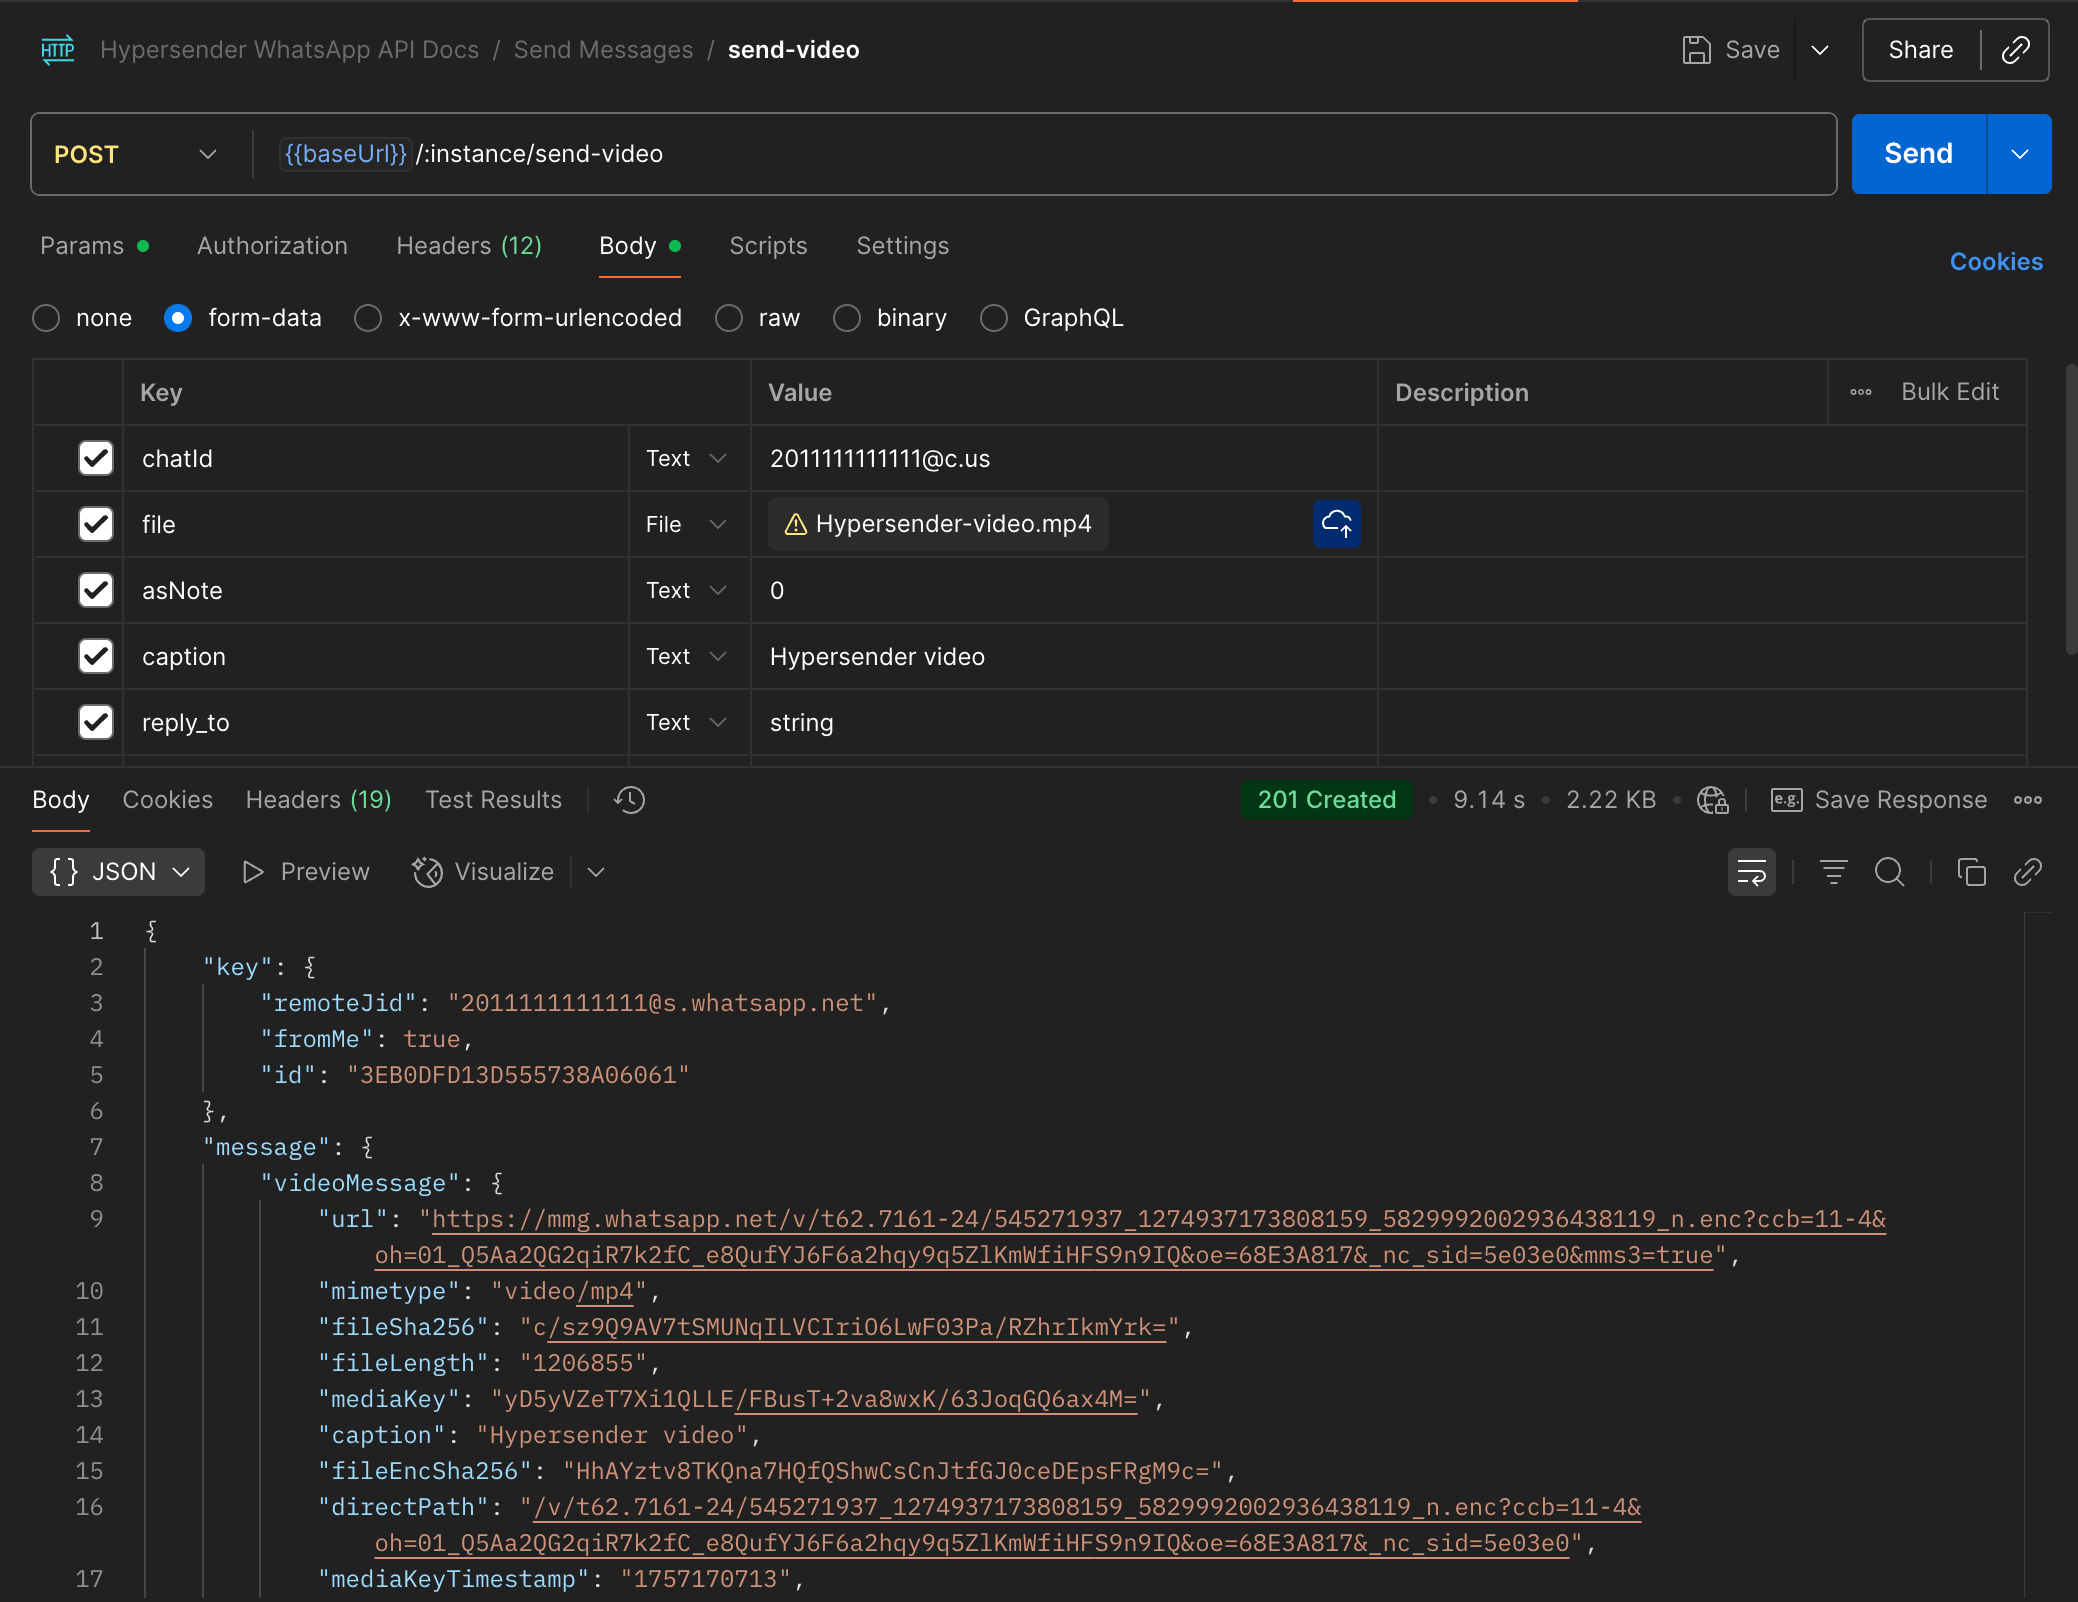Click the copy link icon beside Share
This screenshot has width=2078, height=1602.
pyautogui.click(x=2015, y=50)
